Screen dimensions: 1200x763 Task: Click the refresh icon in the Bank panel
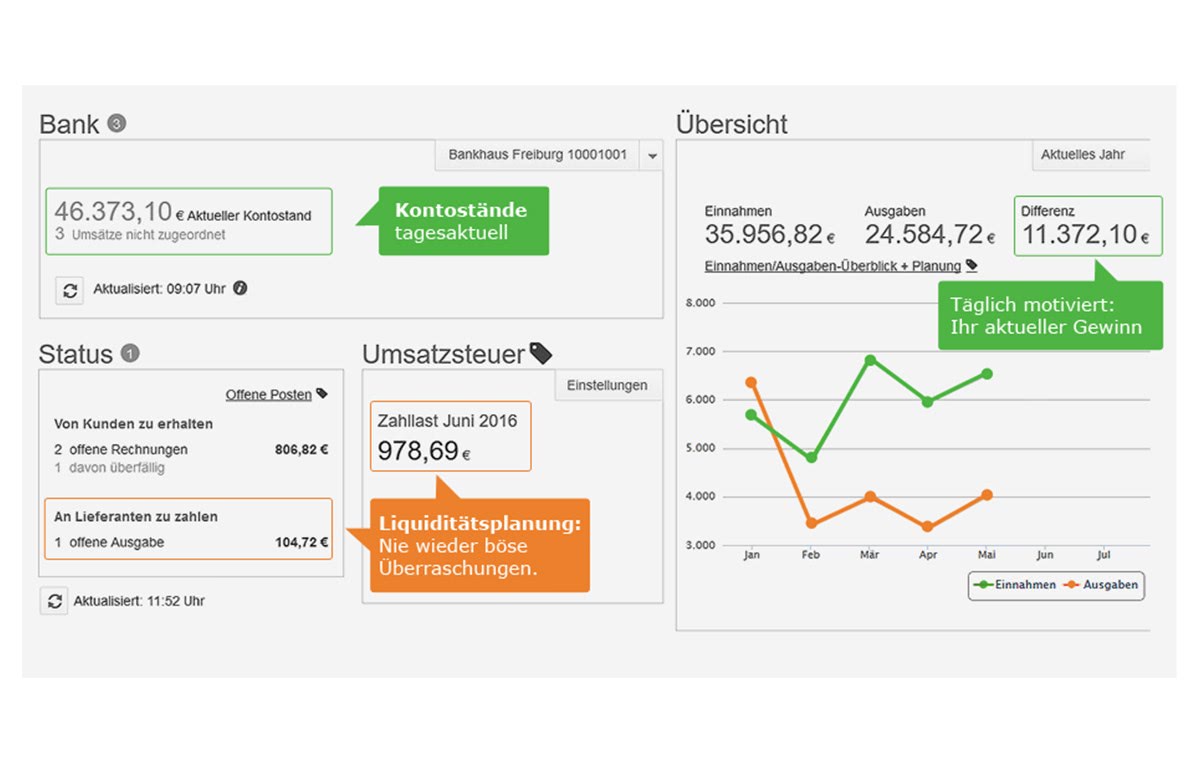69,291
